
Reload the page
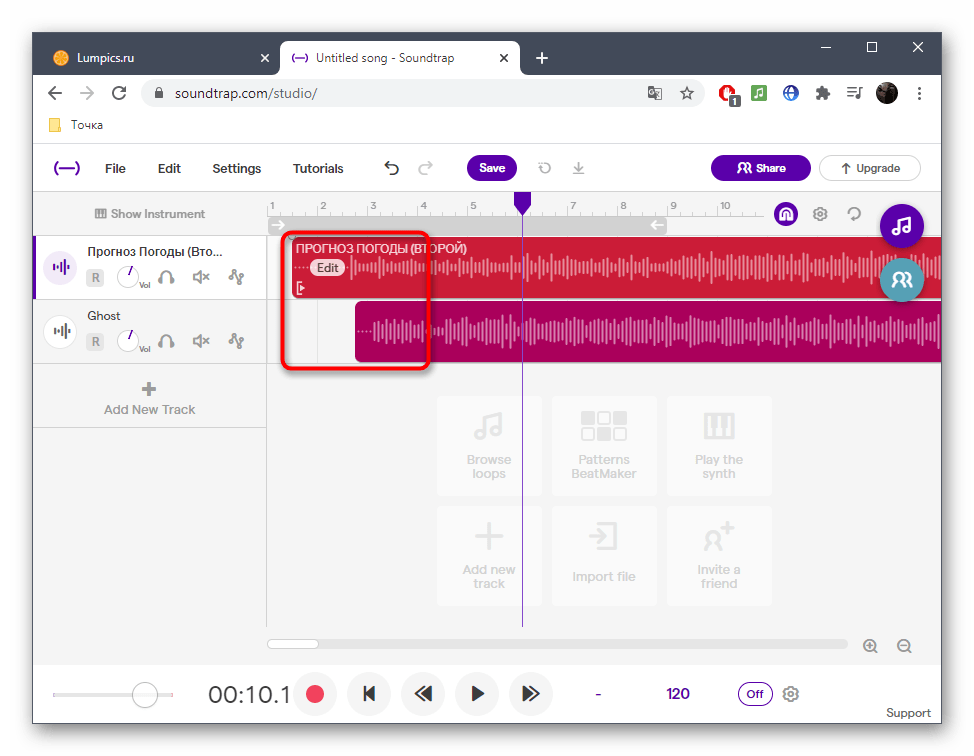(119, 93)
